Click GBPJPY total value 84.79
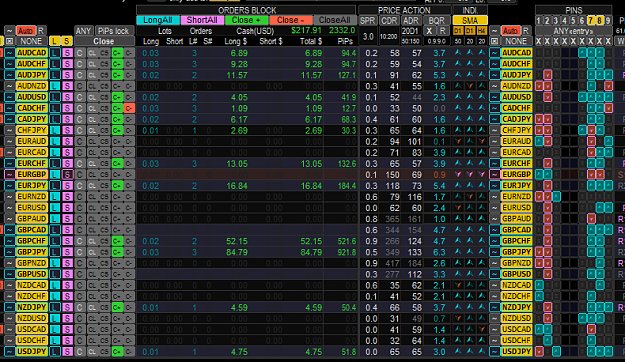The width and height of the screenshot is (625, 362). [311, 252]
